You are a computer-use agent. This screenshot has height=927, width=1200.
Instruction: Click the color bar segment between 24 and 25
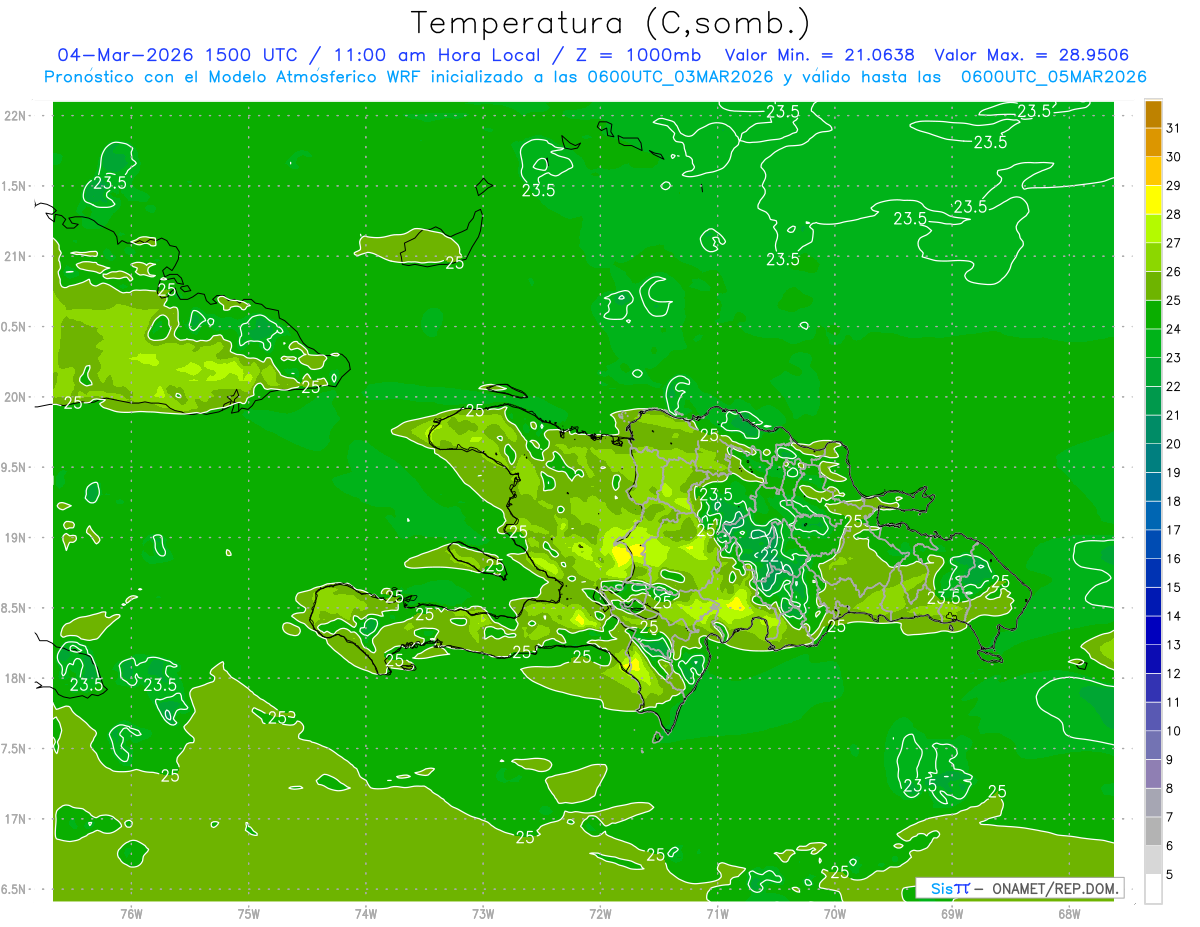click(x=1153, y=315)
